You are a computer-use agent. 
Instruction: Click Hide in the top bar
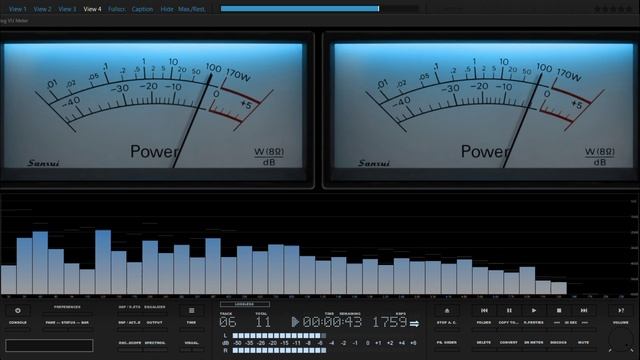click(167, 9)
